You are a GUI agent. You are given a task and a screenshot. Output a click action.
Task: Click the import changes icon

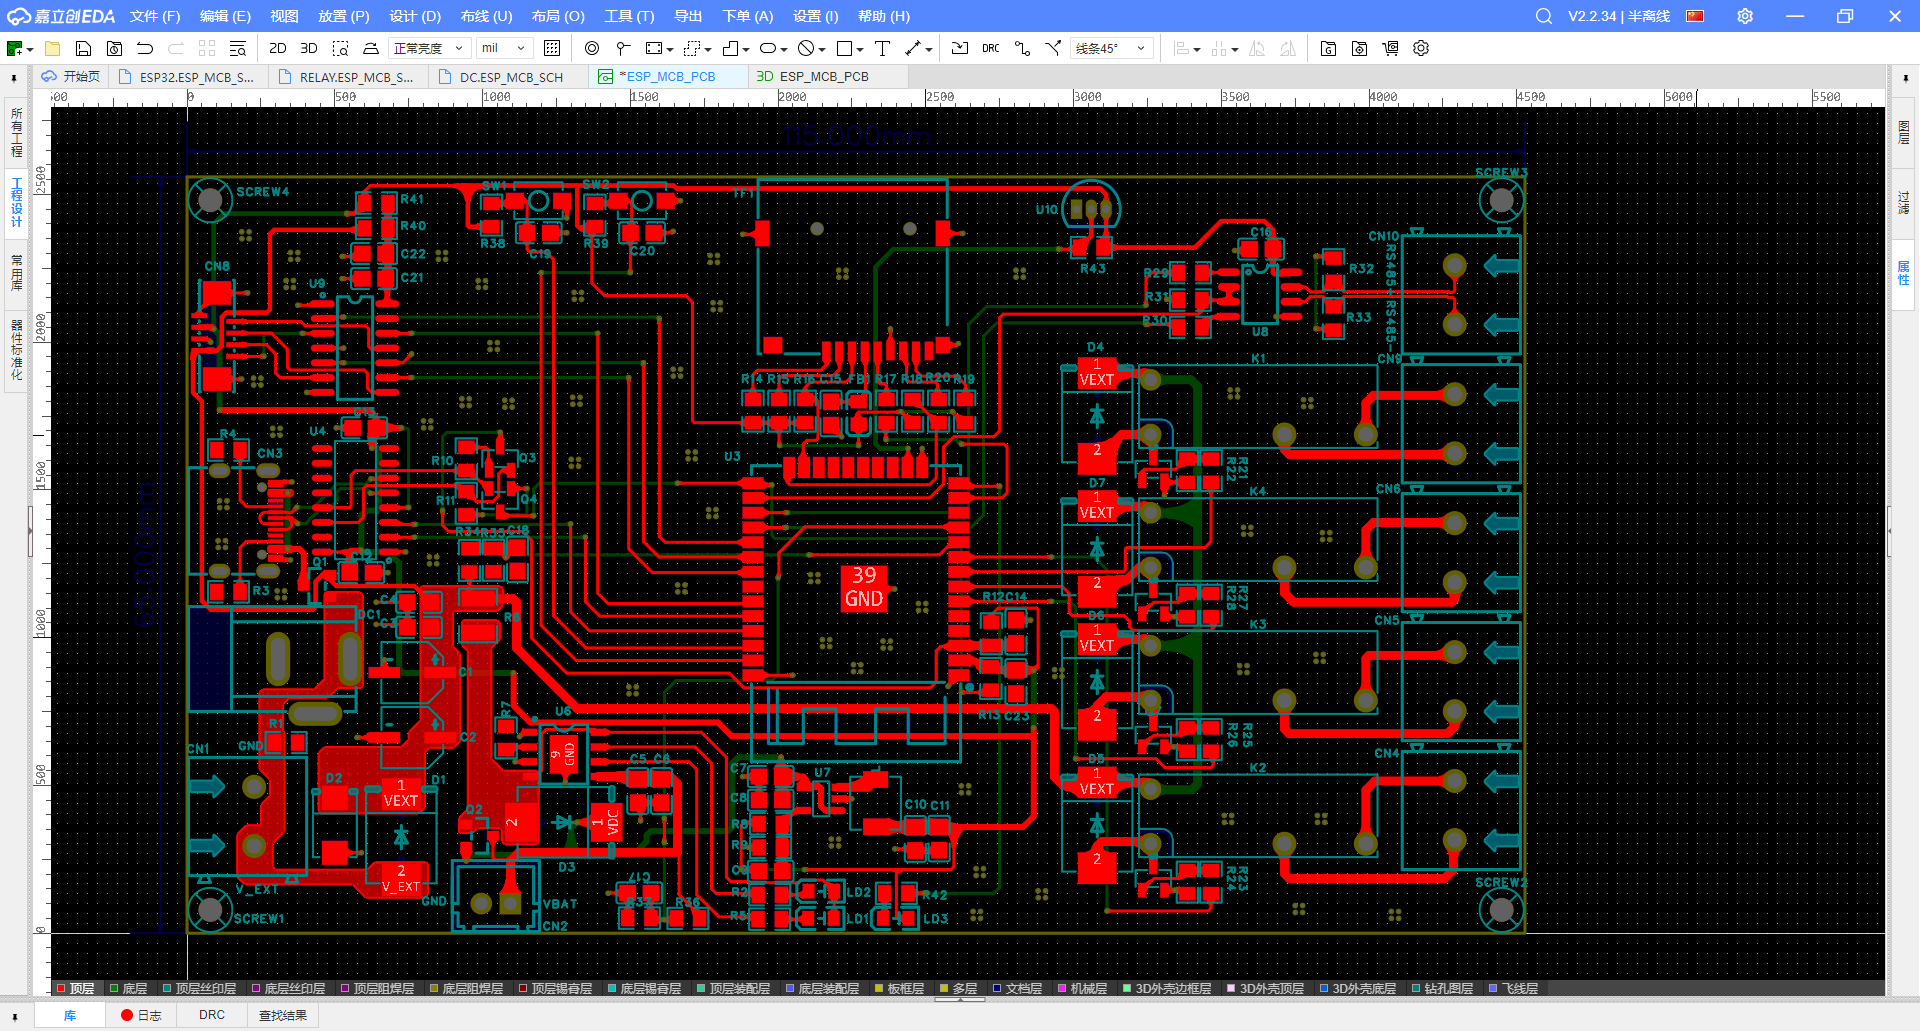point(959,48)
